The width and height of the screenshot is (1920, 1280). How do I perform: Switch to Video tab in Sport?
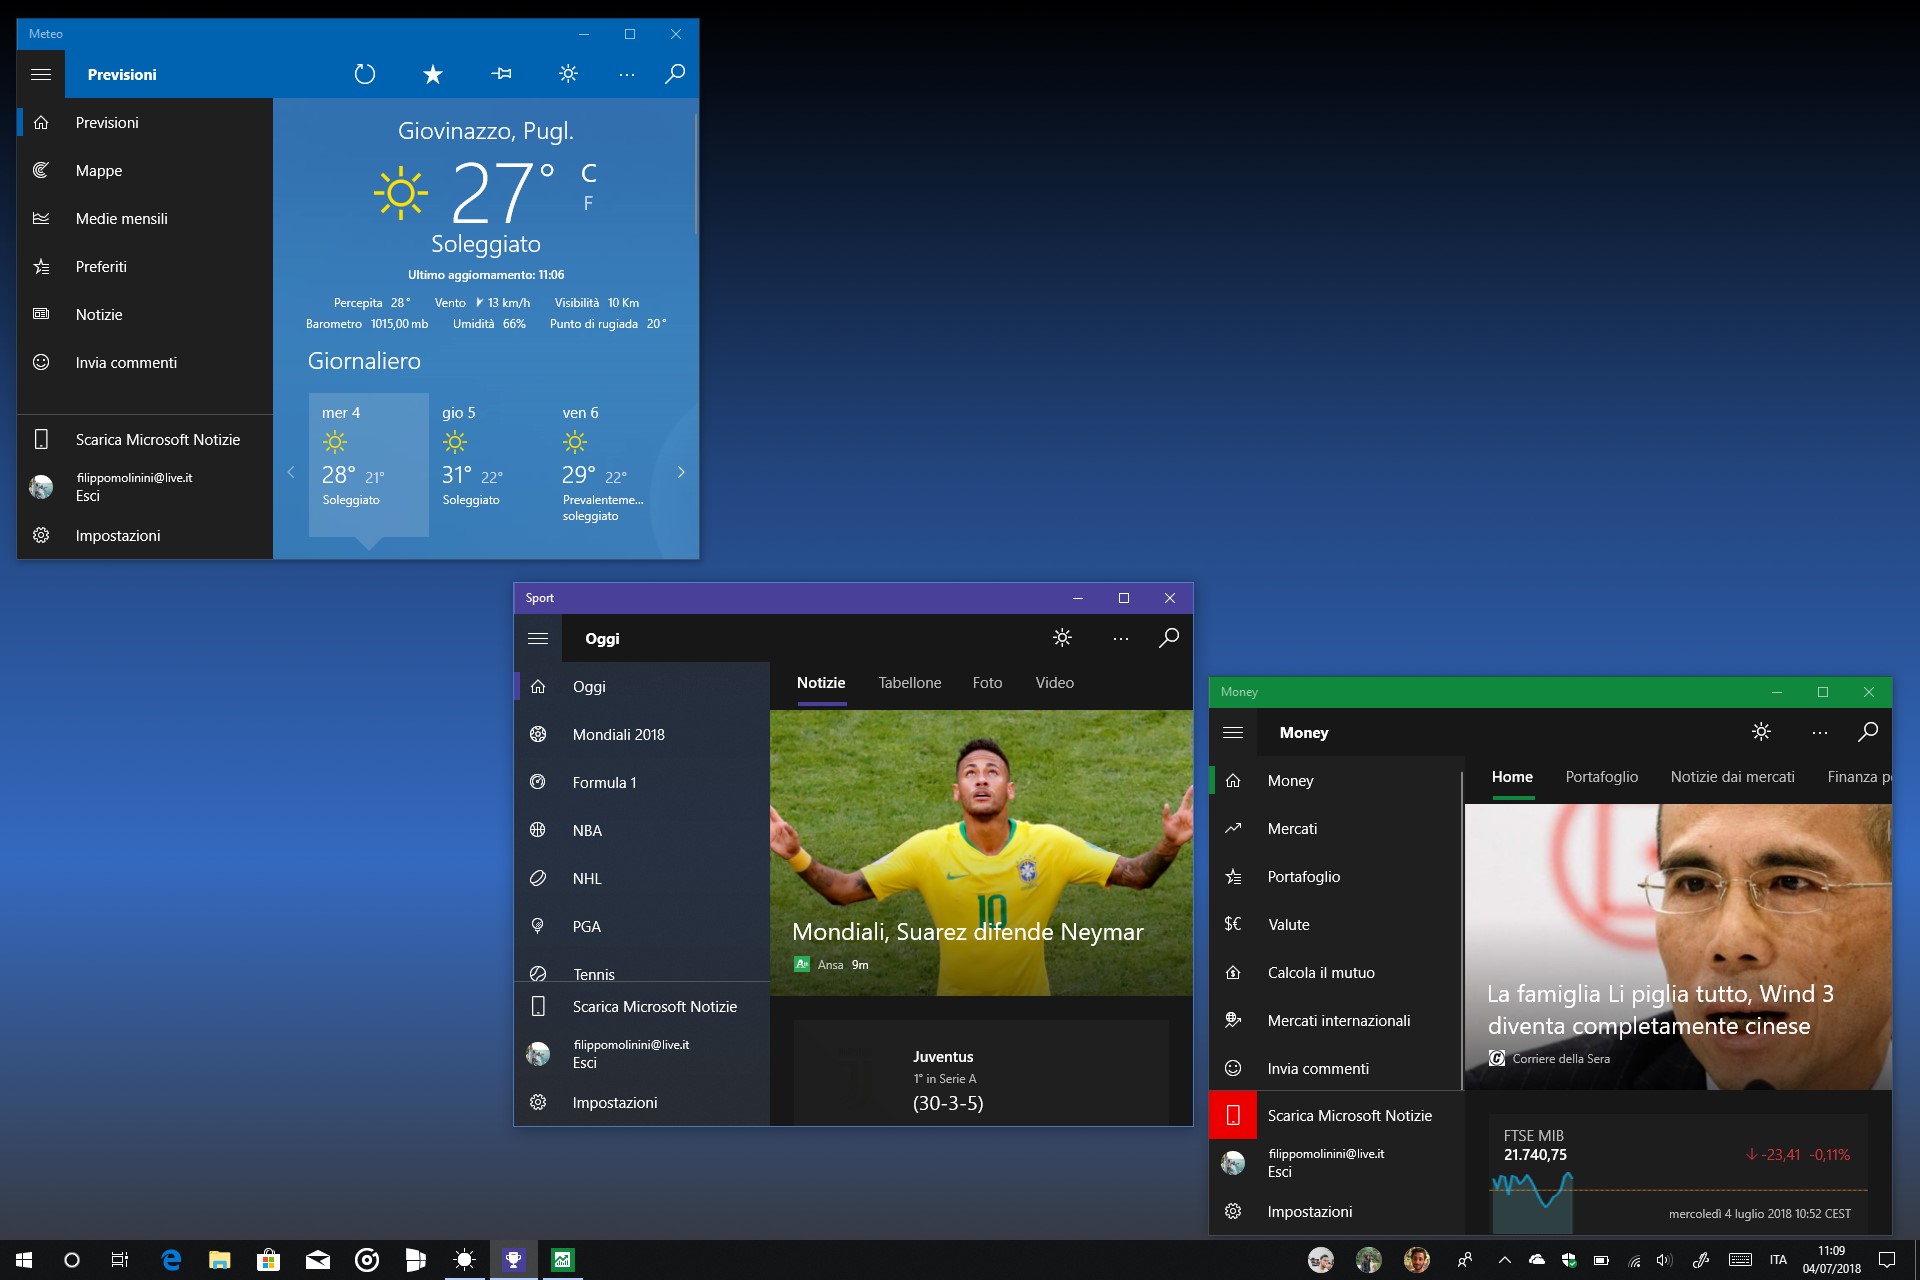point(1055,683)
